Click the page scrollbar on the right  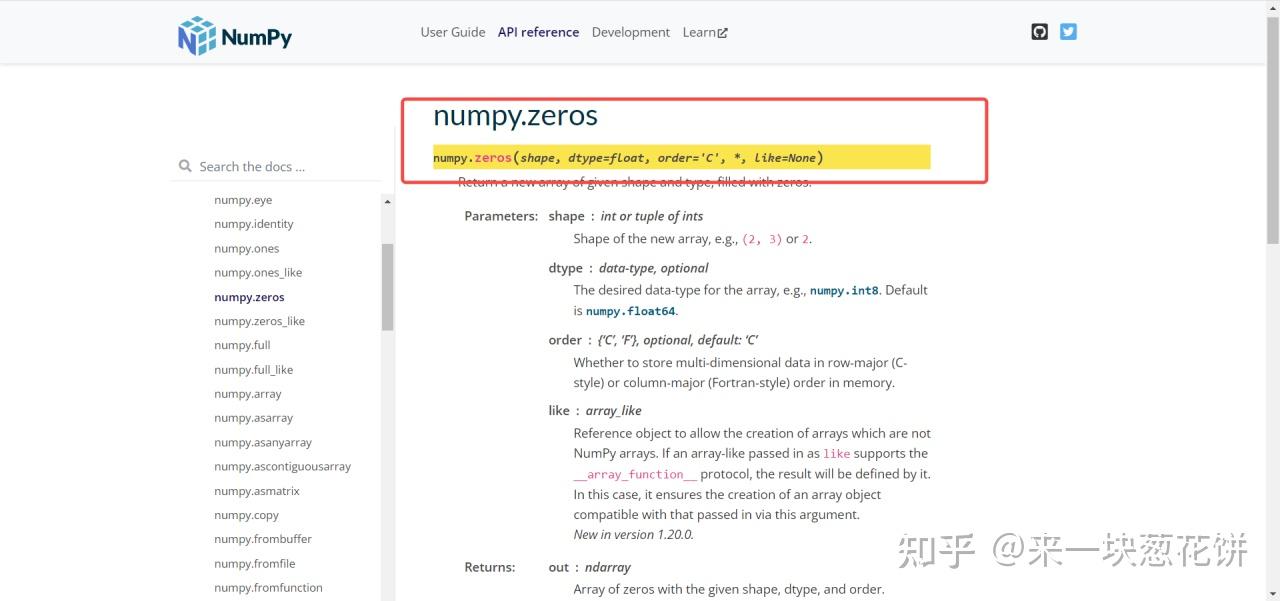click(x=1271, y=150)
